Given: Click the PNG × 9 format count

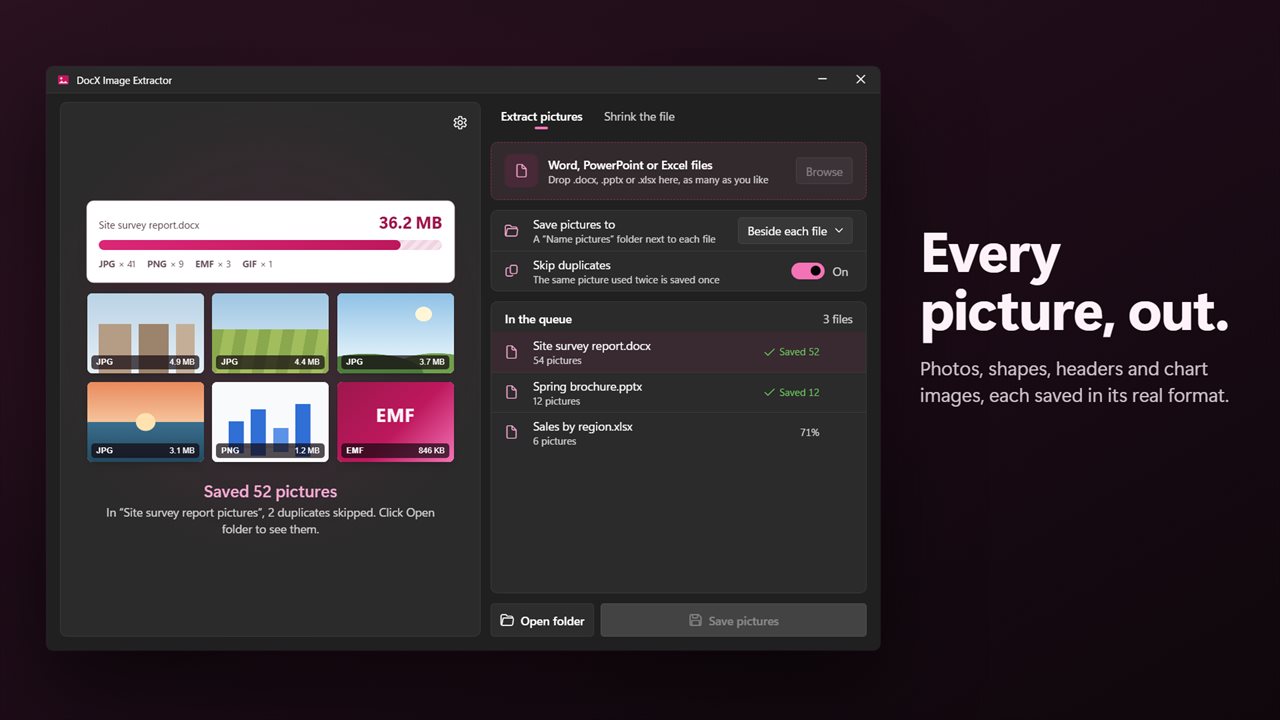Looking at the screenshot, I should 165,264.
